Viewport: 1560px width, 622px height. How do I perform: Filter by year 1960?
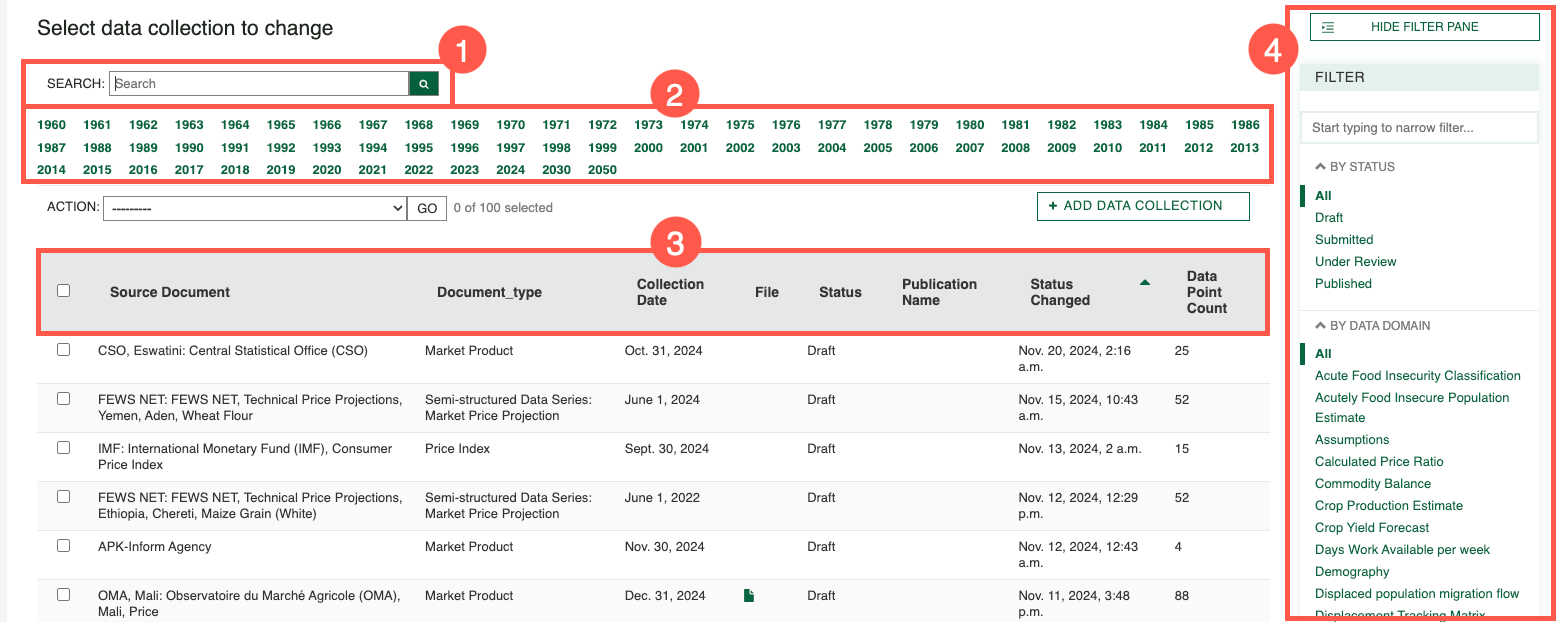pos(51,125)
